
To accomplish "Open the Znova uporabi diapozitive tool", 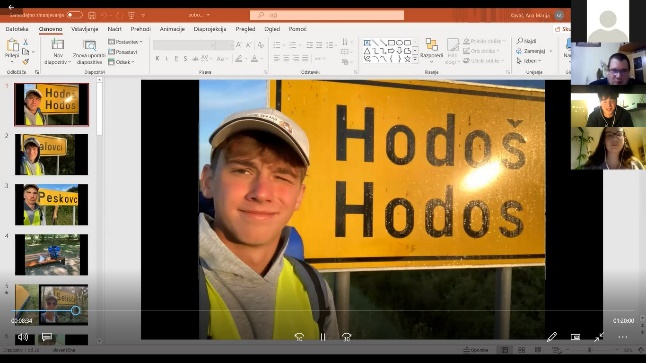I will (x=89, y=52).
